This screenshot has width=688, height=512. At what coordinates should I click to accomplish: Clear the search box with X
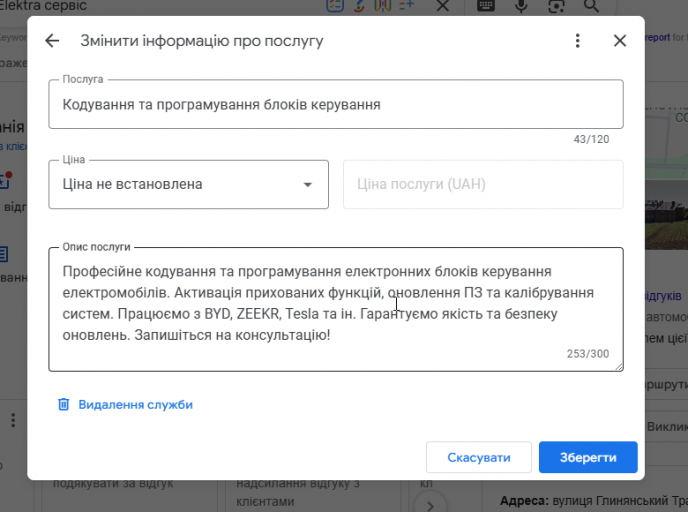(x=443, y=5)
